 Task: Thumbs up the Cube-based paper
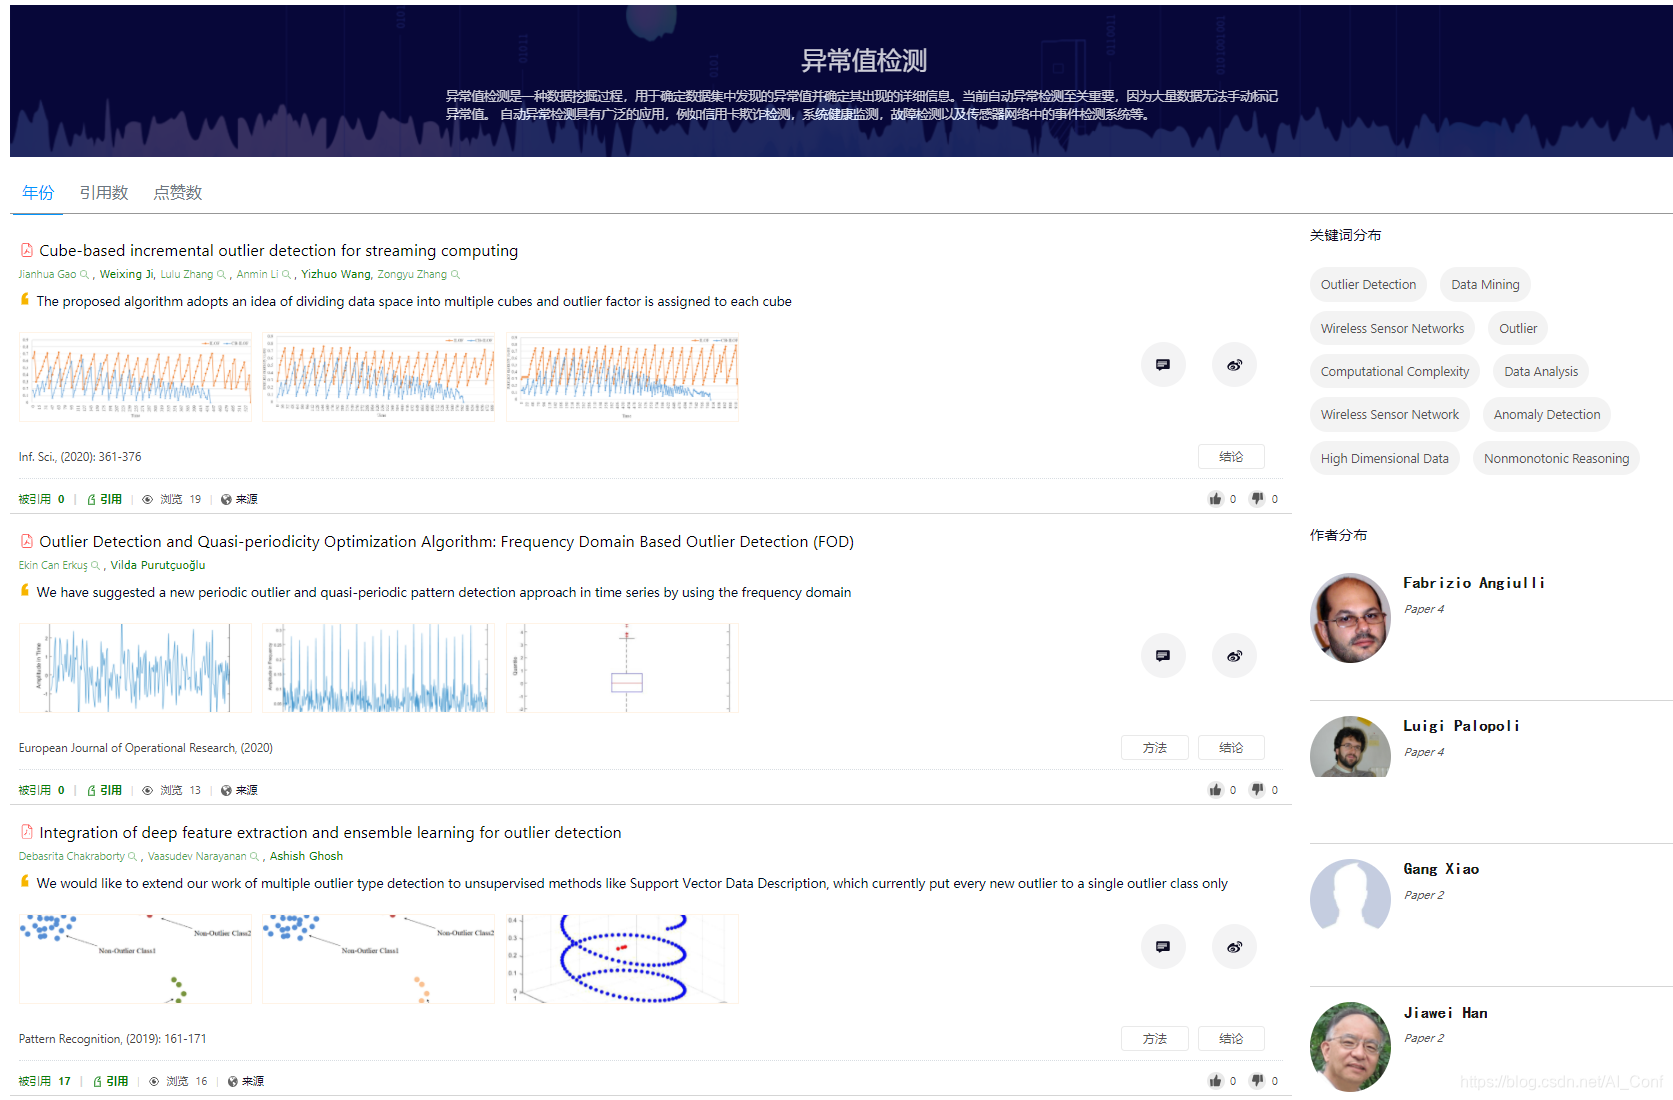pos(1215,499)
